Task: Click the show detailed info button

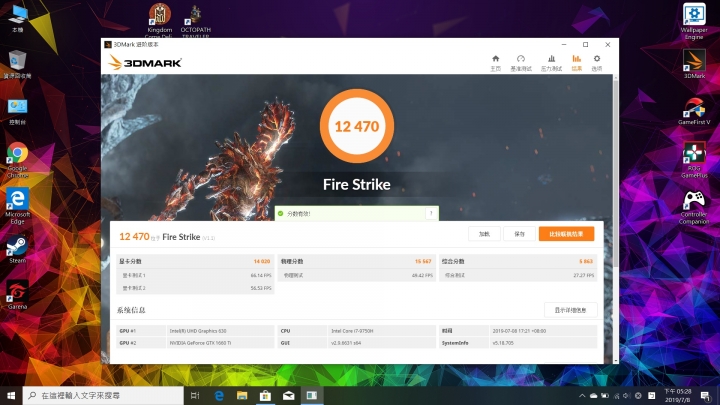Action: point(570,310)
